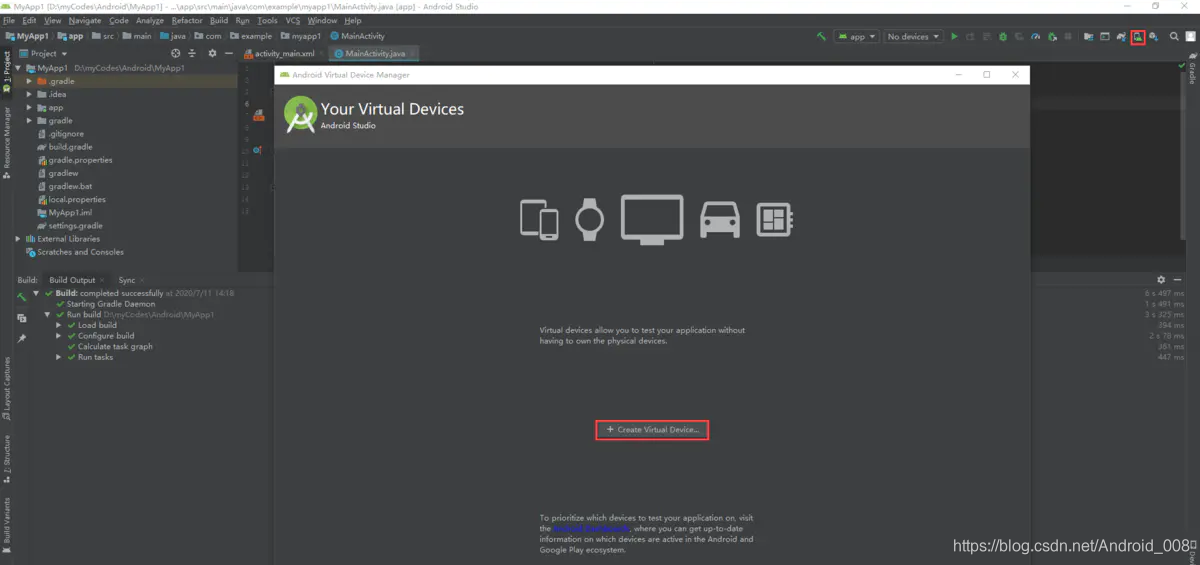Open the app run configuration dropdown
This screenshot has width=1200, height=565.
[x=857, y=37]
